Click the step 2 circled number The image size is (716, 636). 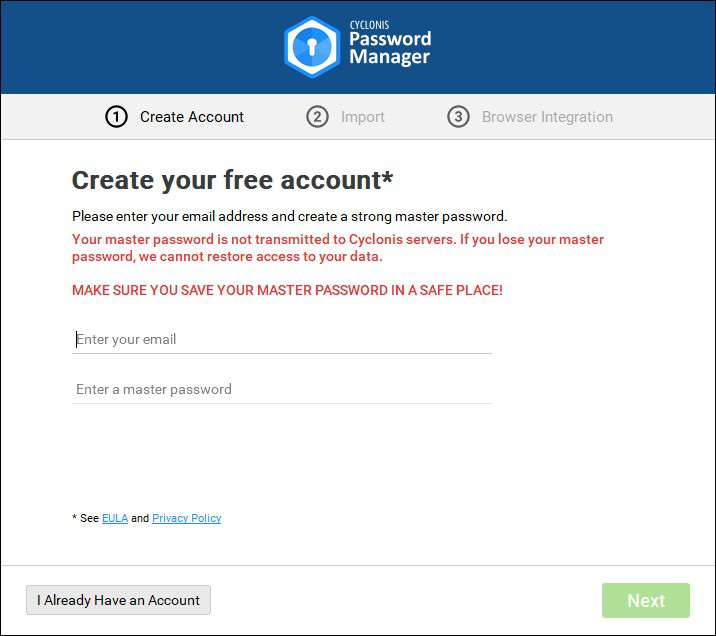coord(317,117)
